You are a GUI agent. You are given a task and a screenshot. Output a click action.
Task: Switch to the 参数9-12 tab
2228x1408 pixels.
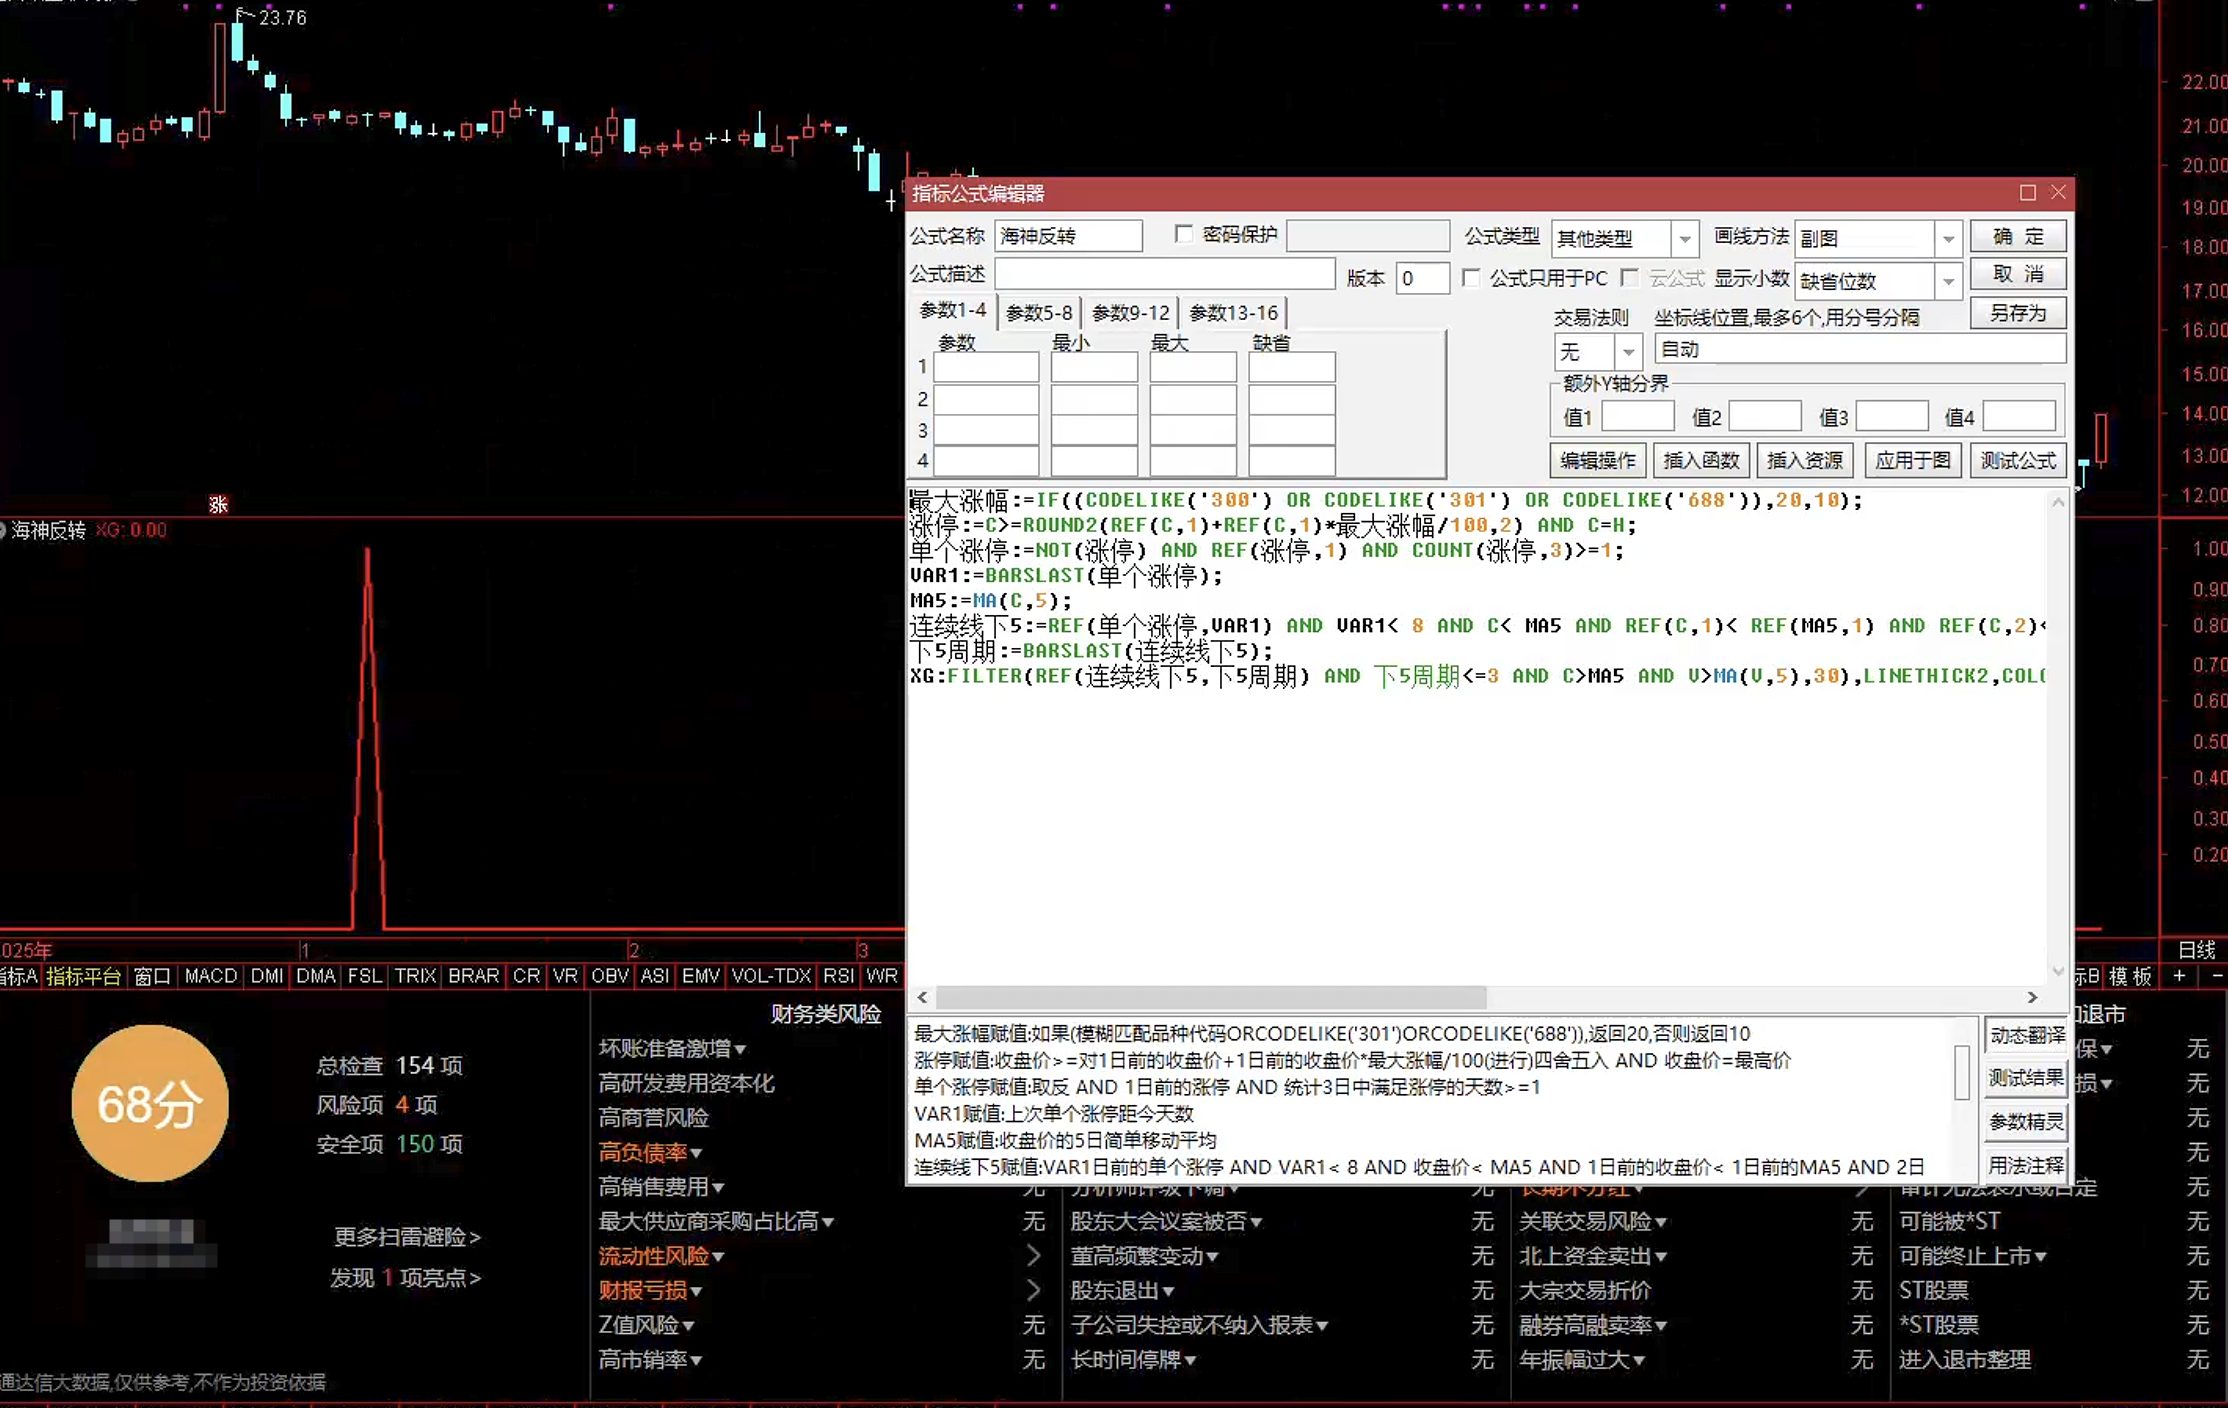point(1130,313)
